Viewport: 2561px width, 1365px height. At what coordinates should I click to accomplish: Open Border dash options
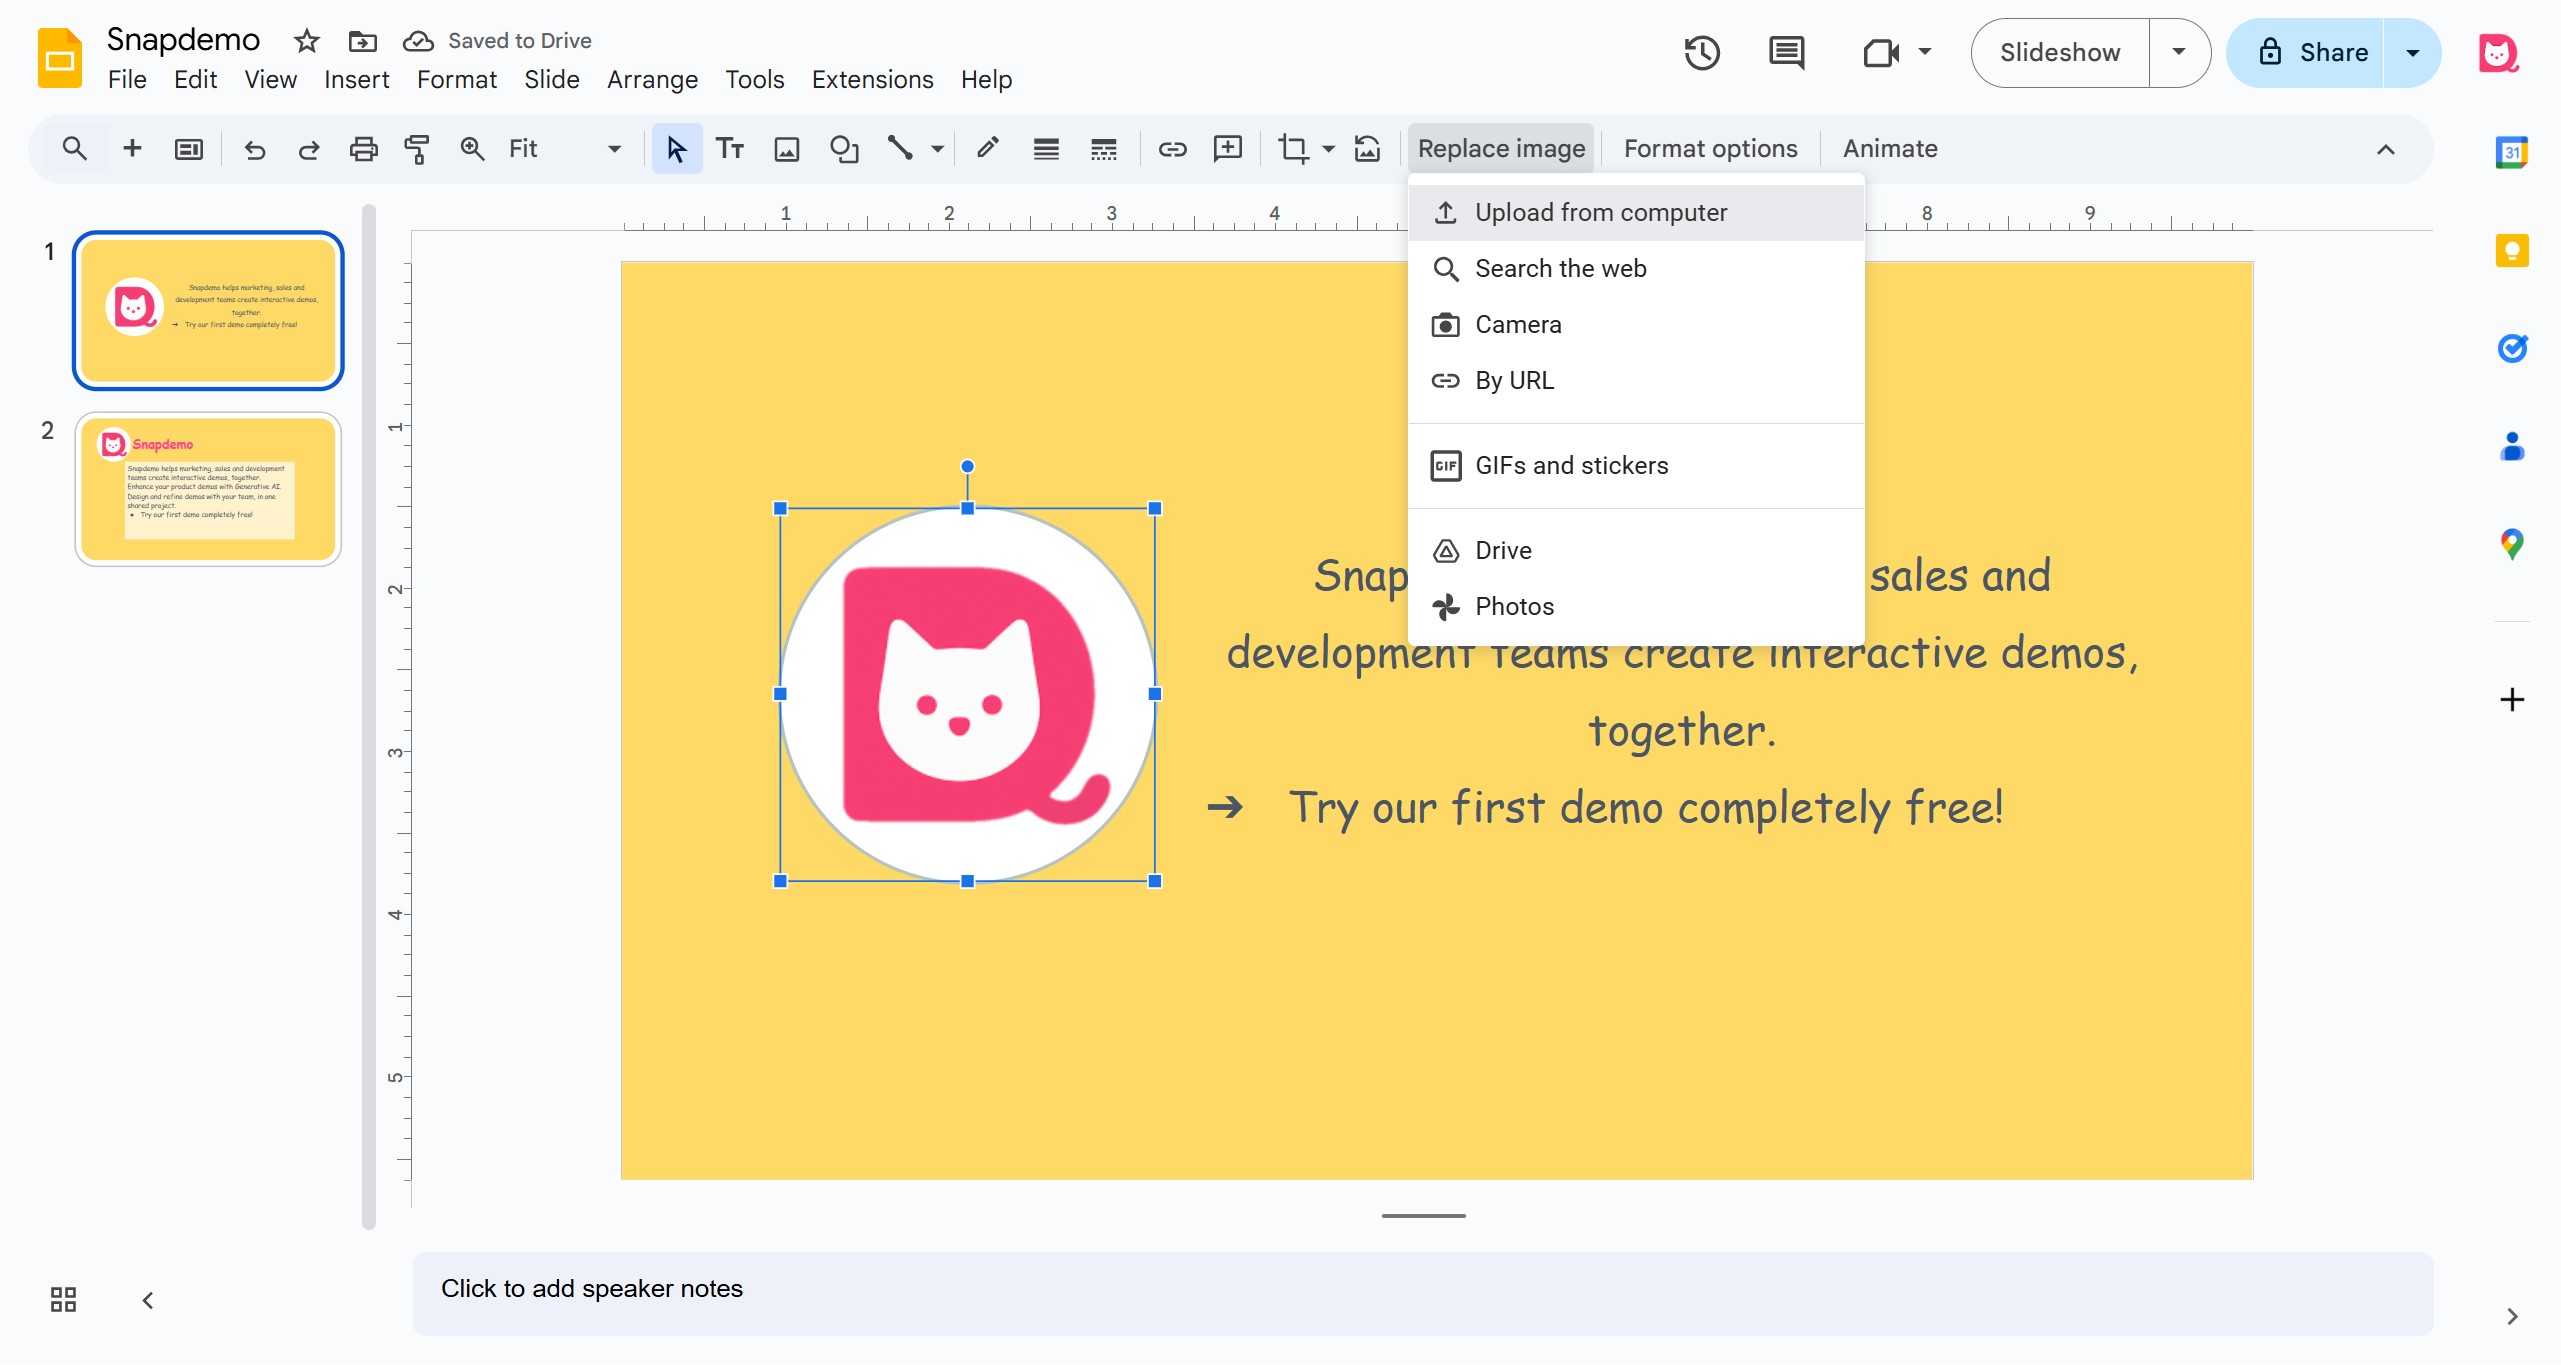[1104, 149]
